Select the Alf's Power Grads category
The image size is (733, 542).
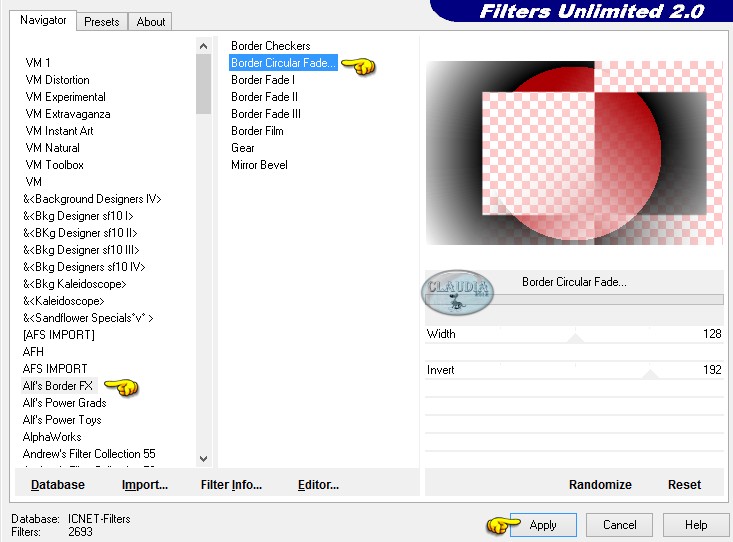65,403
